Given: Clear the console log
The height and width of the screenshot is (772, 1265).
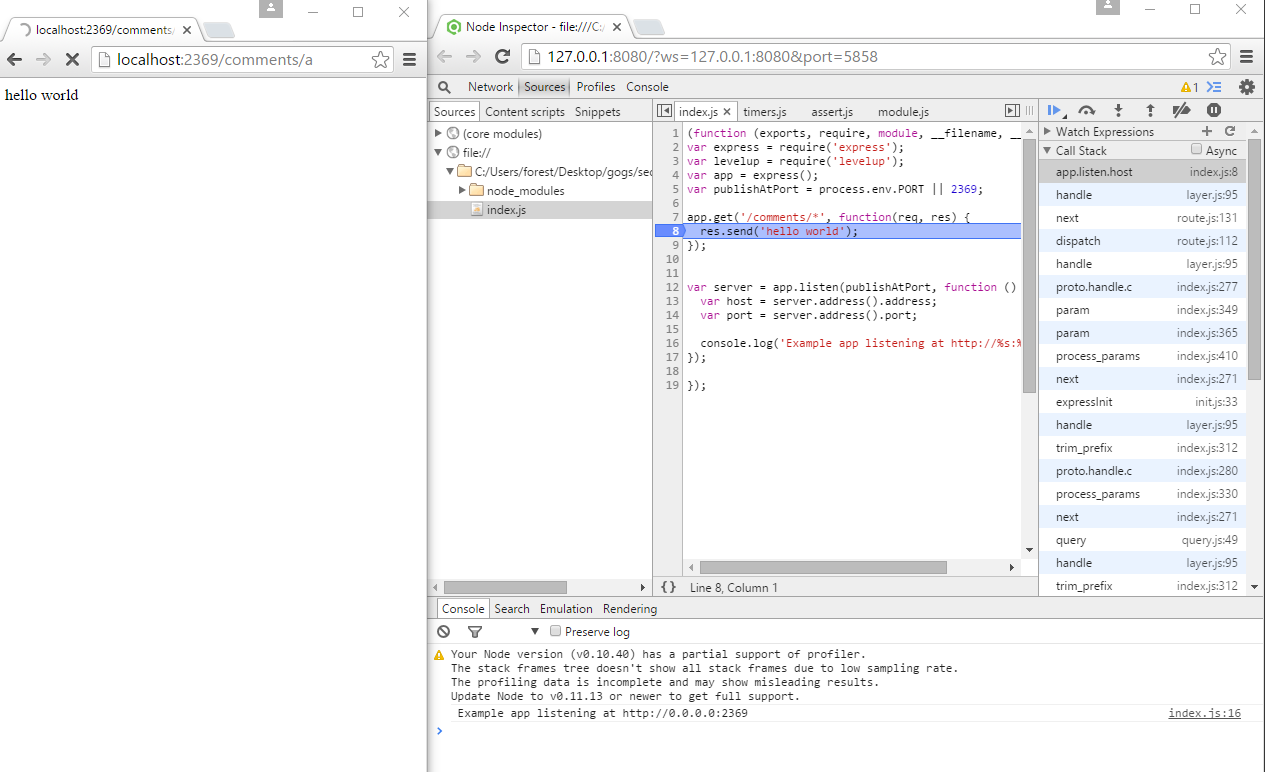Looking at the screenshot, I should click(444, 632).
